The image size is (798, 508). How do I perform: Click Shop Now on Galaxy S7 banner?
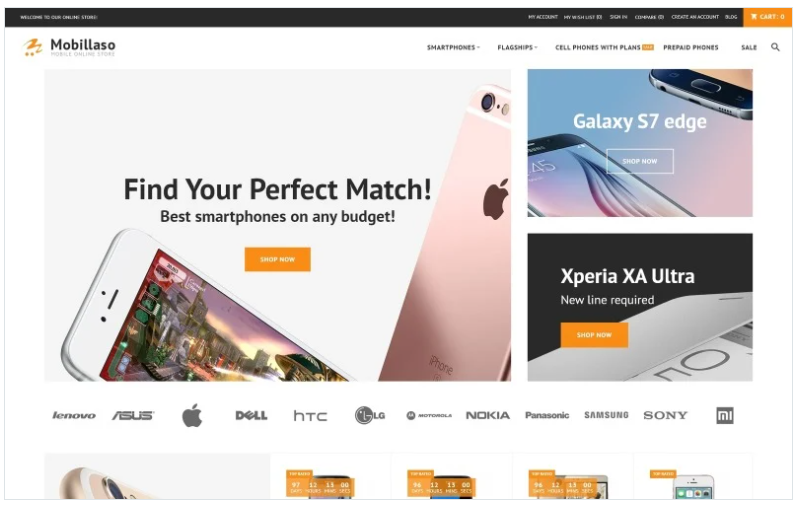click(x=640, y=161)
